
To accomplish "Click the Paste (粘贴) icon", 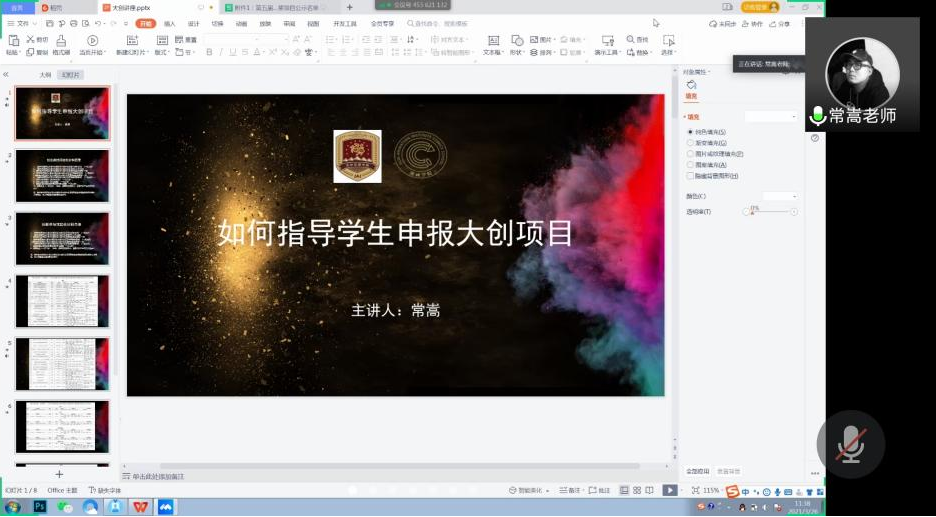I will coord(13,41).
